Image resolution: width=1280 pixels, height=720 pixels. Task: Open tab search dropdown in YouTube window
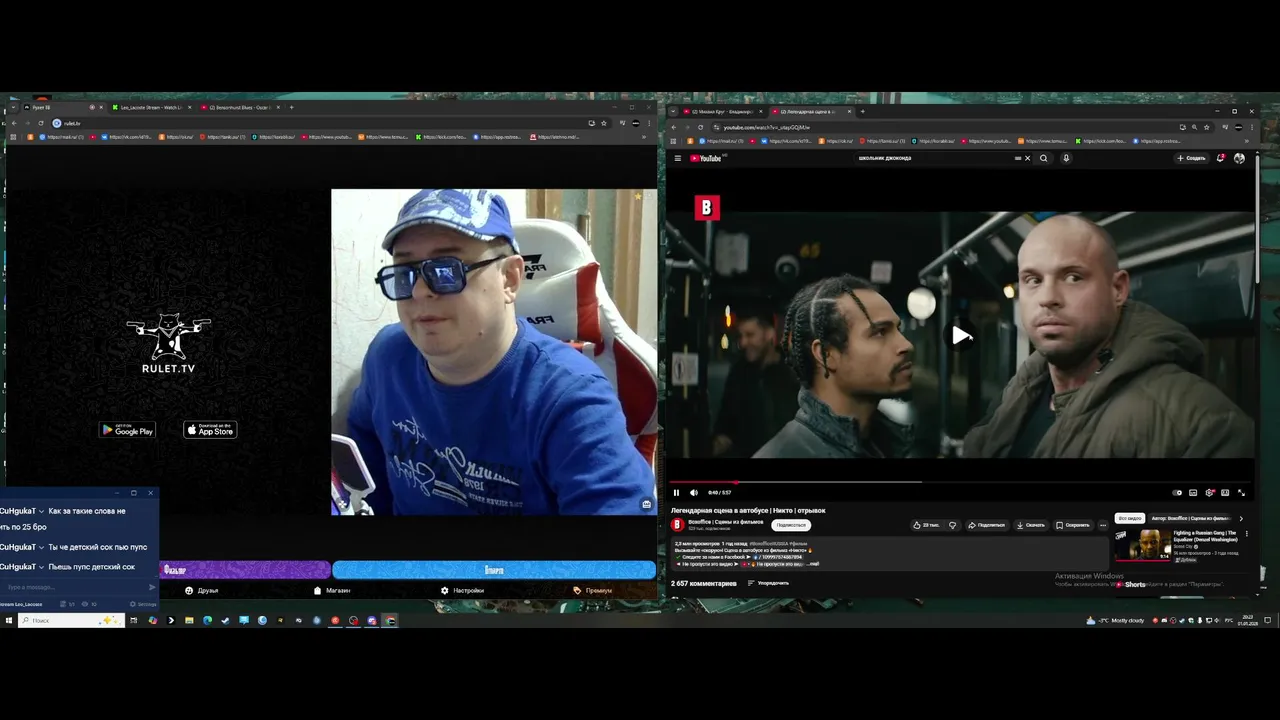[x=672, y=111]
